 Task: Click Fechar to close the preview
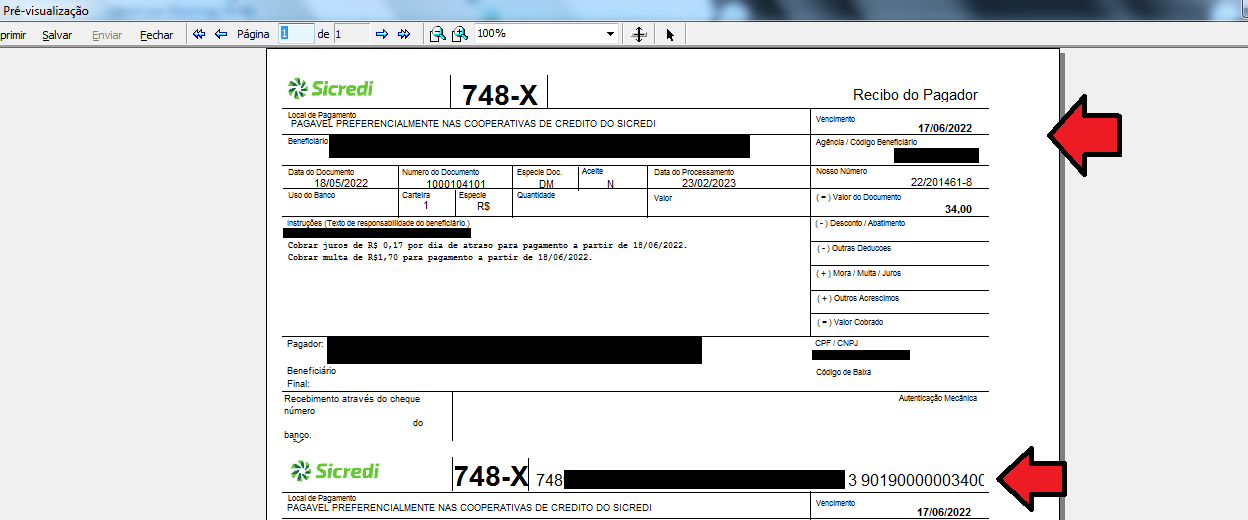click(156, 35)
